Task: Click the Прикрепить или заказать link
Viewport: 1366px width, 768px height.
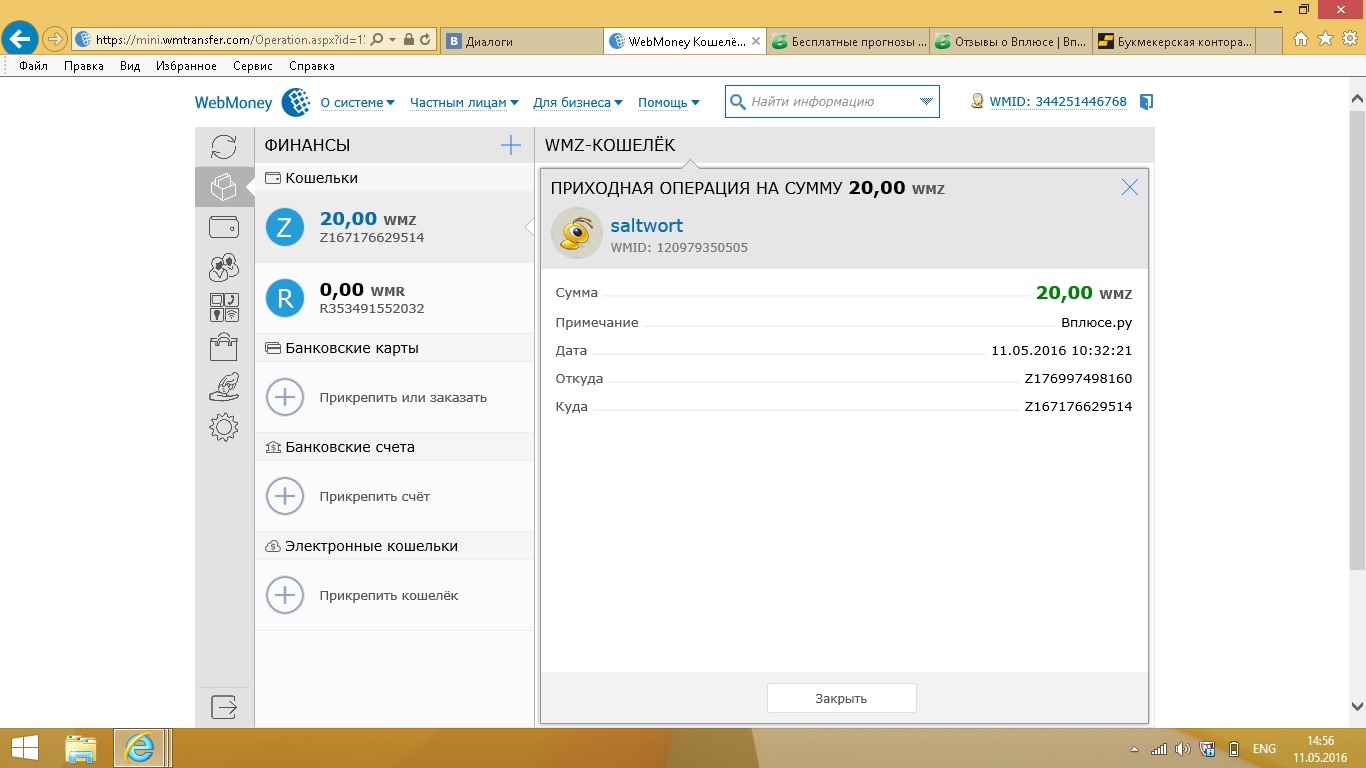Action: pos(403,397)
